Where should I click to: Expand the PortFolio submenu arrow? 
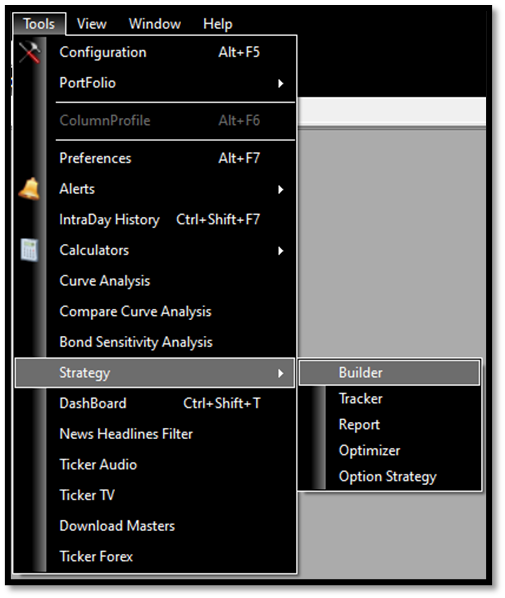coord(281,83)
